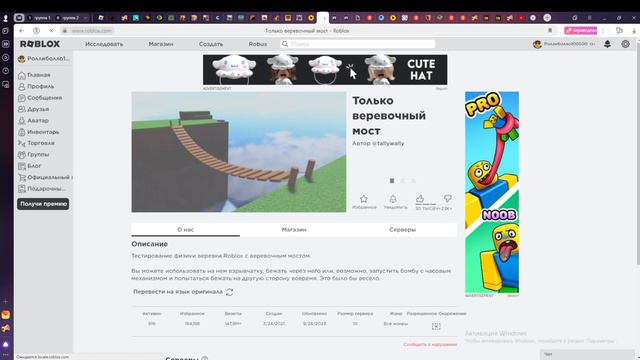Open the Исследовать menu
Screen dimensions: 640x360
point(104,44)
